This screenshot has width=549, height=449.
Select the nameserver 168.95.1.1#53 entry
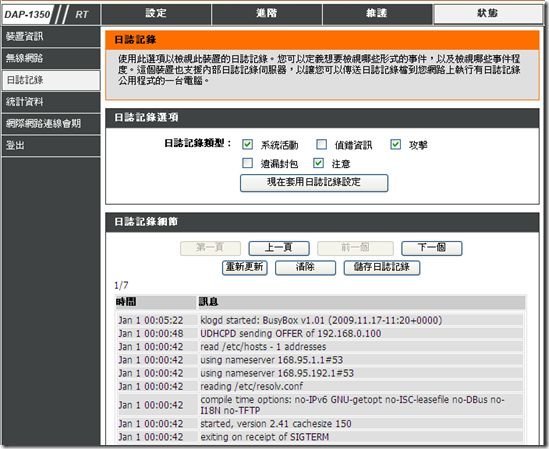(x=320, y=360)
